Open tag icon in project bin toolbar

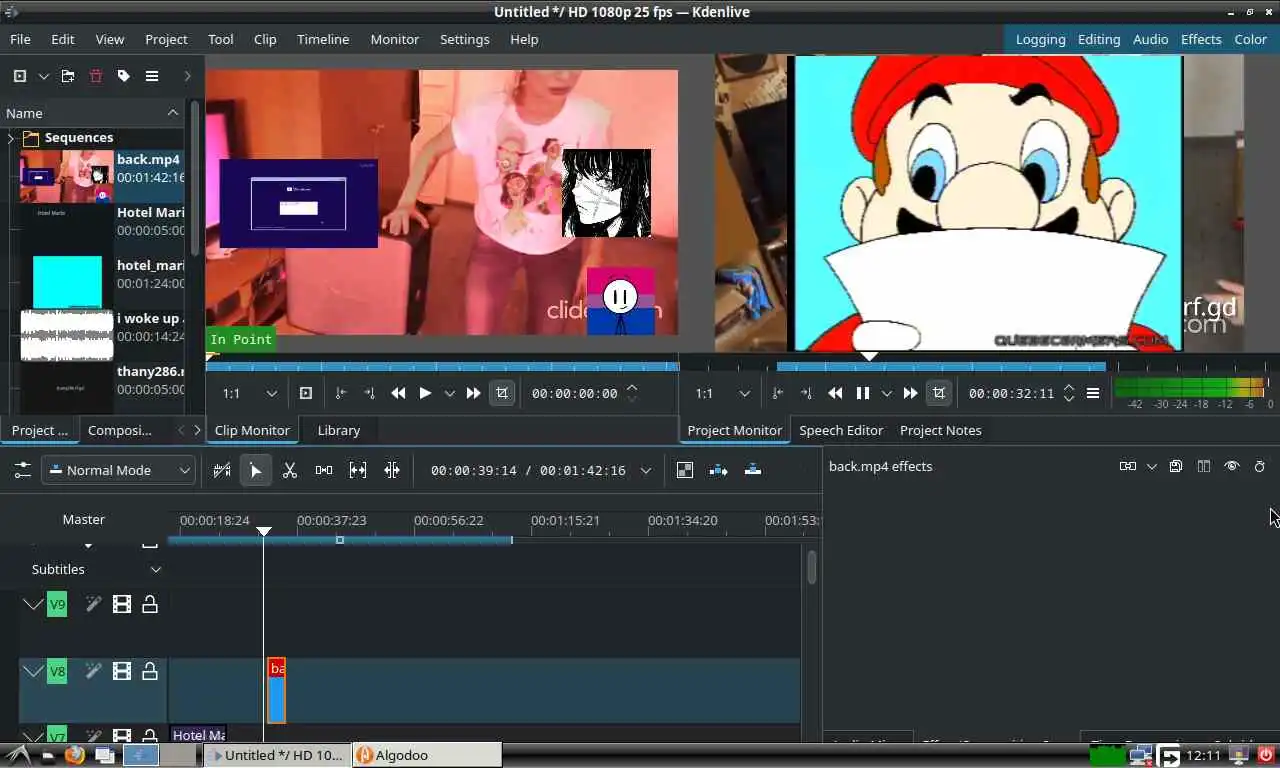(x=124, y=76)
